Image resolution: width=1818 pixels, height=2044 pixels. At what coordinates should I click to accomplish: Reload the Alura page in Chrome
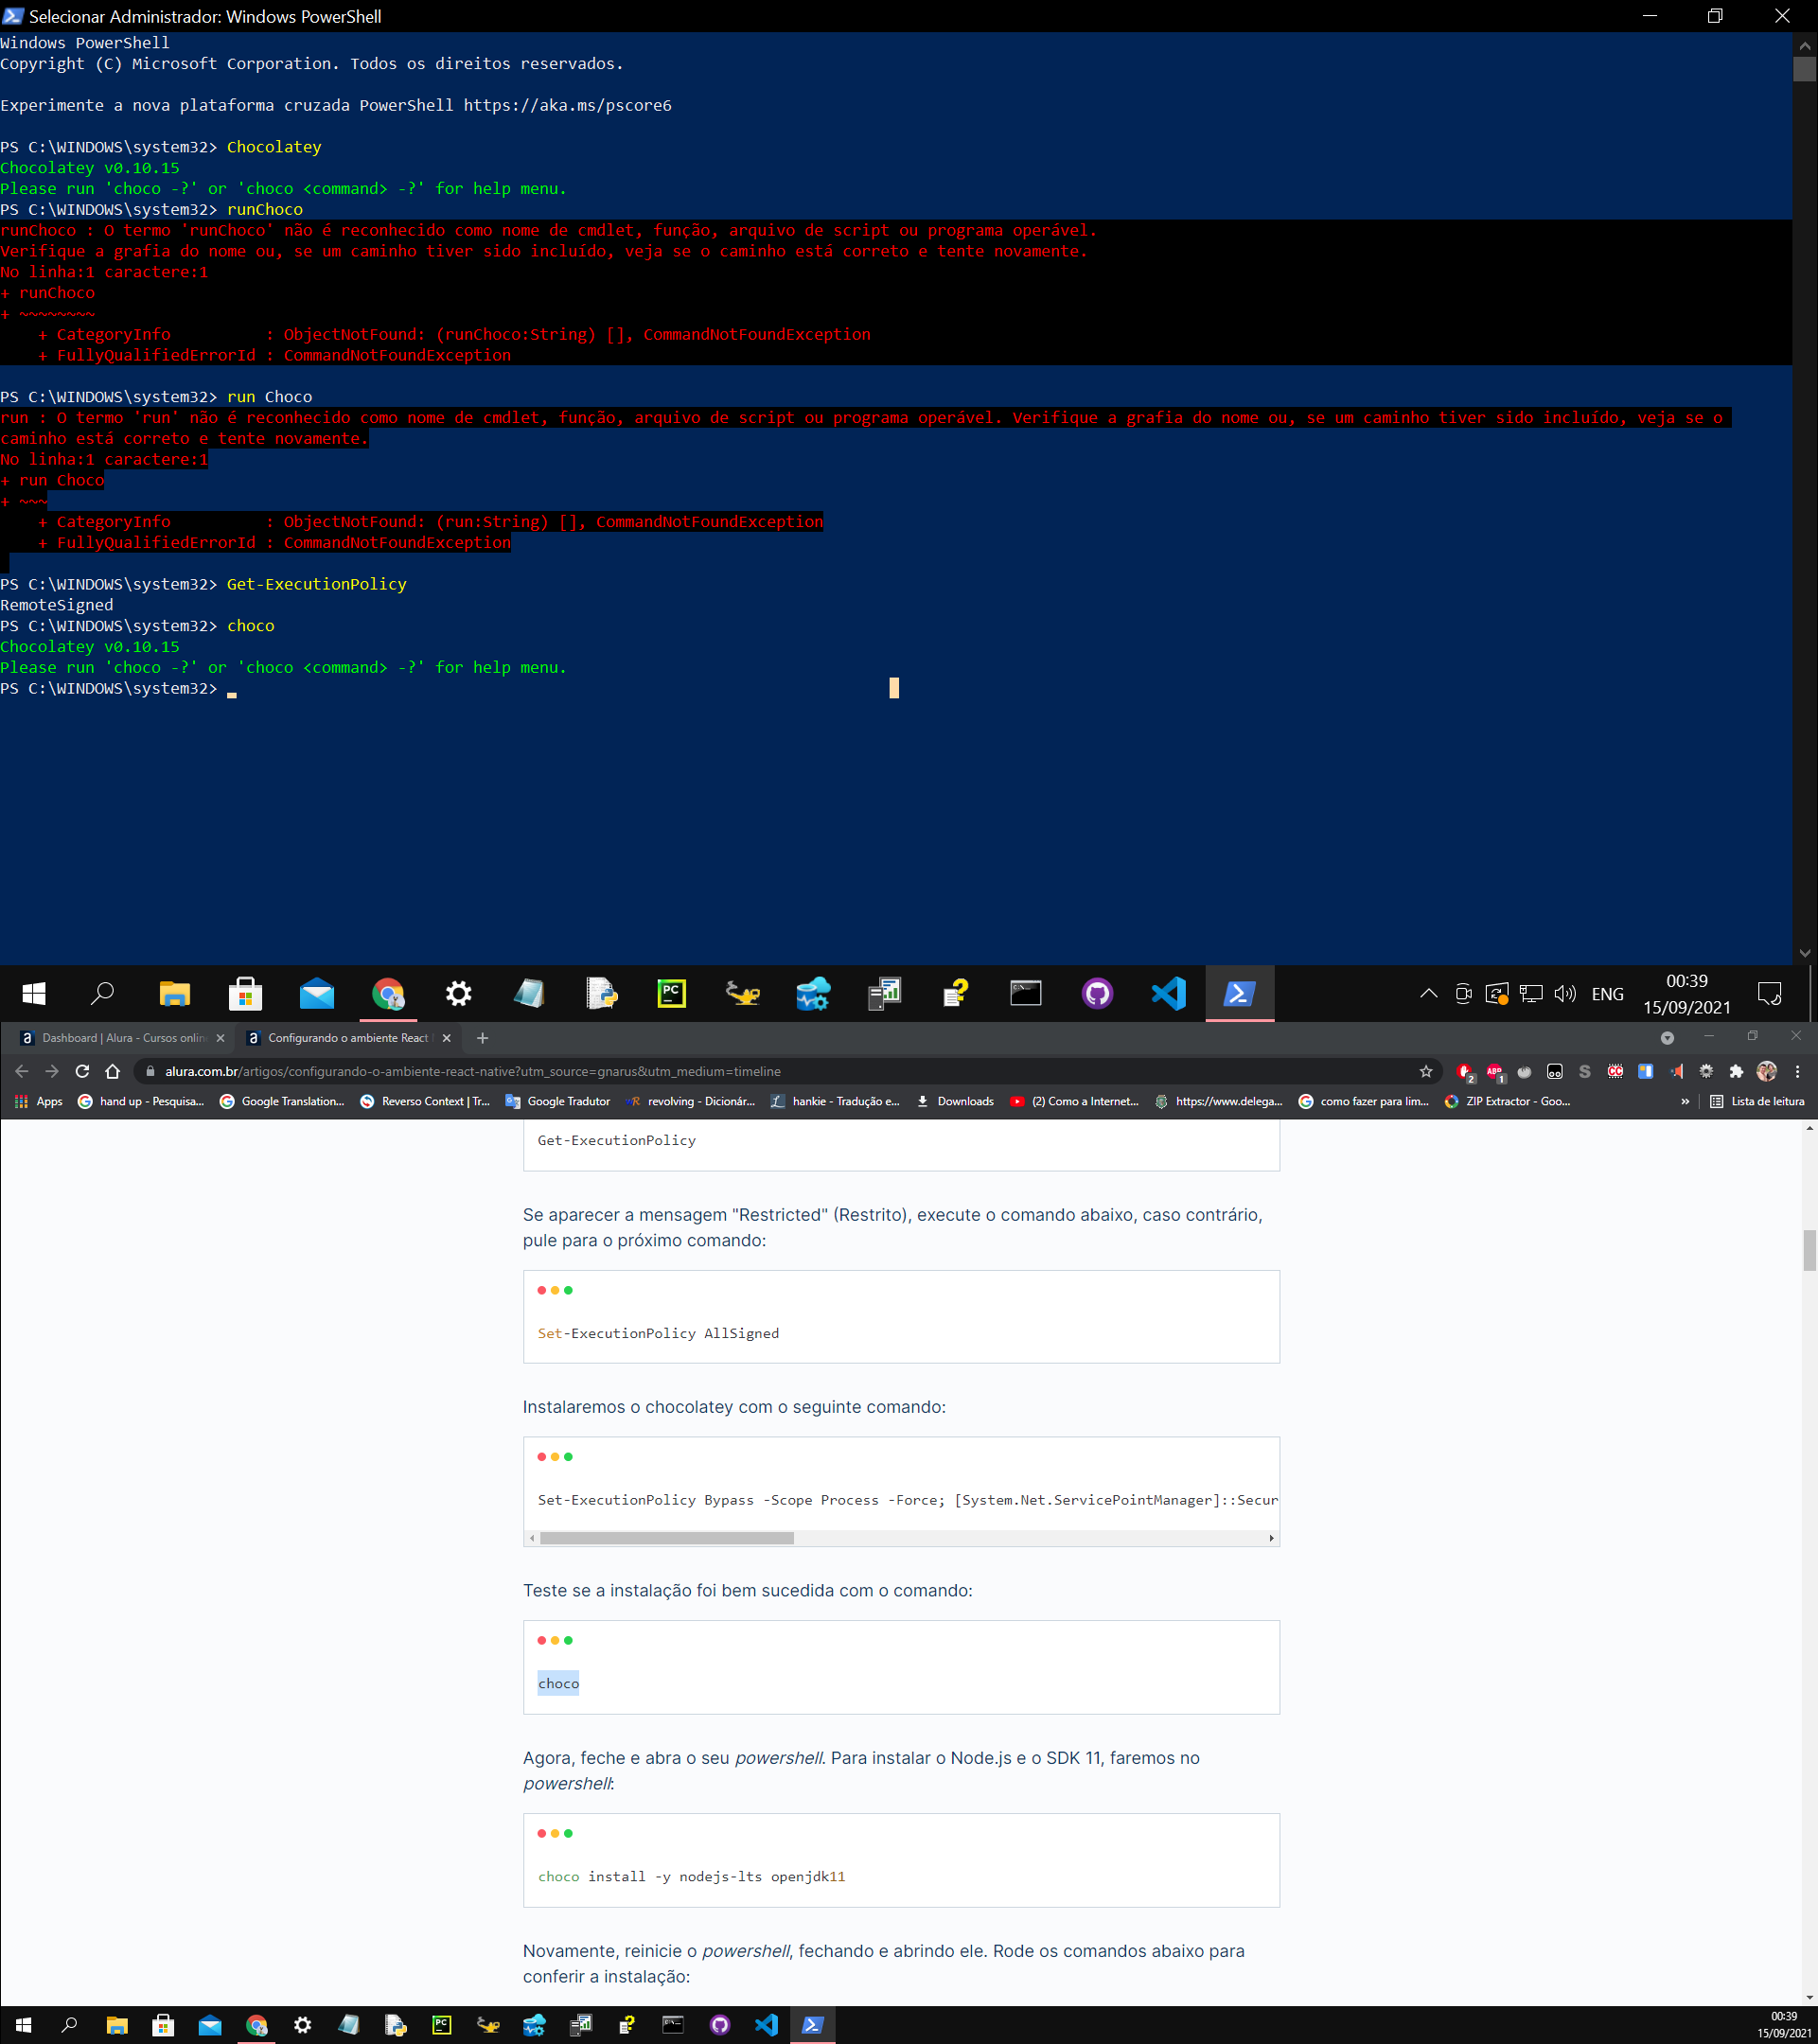(x=82, y=1071)
